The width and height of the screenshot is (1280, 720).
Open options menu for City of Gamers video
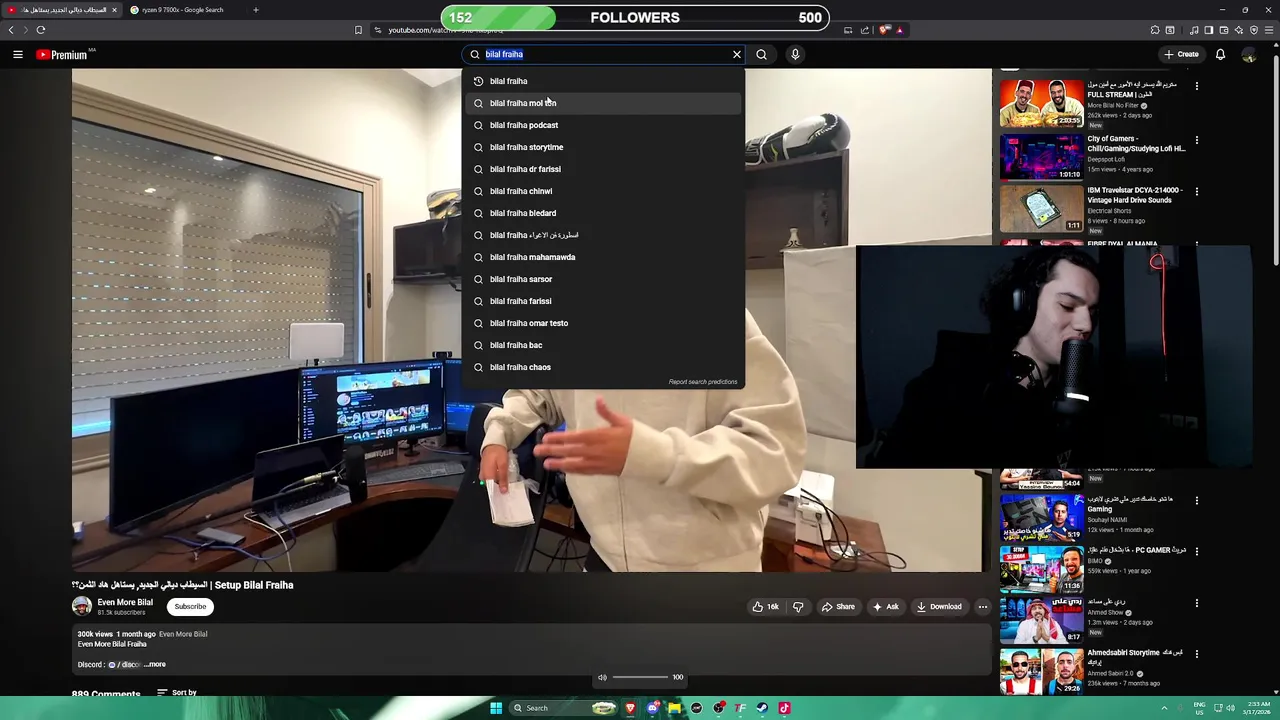pos(1196,141)
